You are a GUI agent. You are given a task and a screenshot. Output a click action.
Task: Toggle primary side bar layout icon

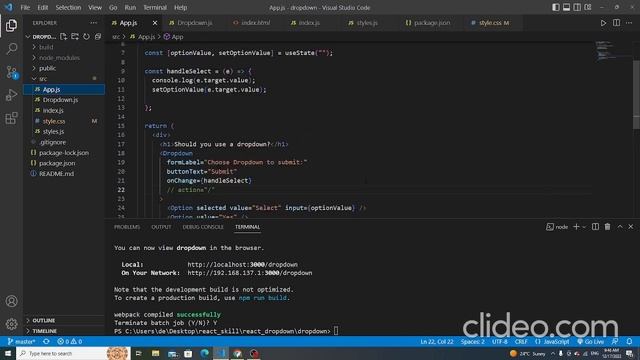(556, 7)
